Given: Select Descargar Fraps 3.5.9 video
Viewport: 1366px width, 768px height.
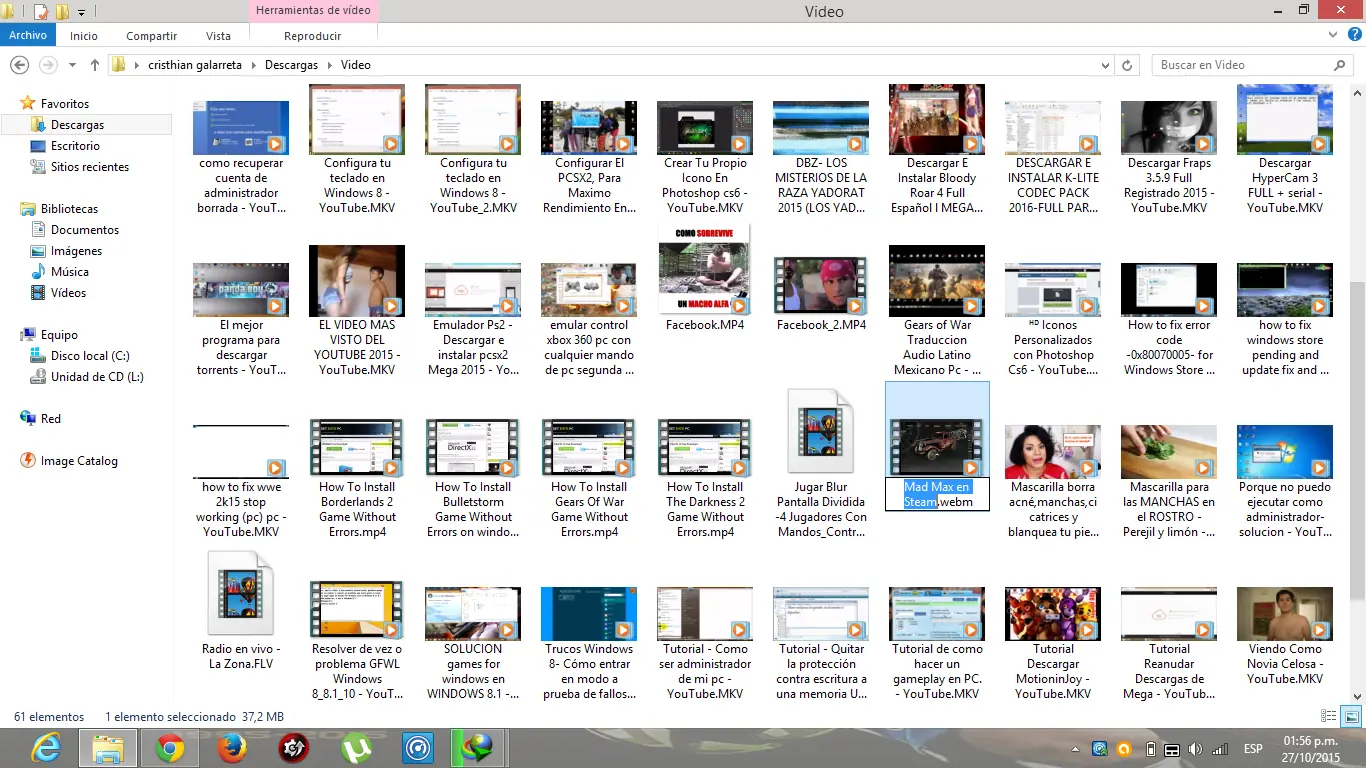Looking at the screenshot, I should coord(1169,157).
